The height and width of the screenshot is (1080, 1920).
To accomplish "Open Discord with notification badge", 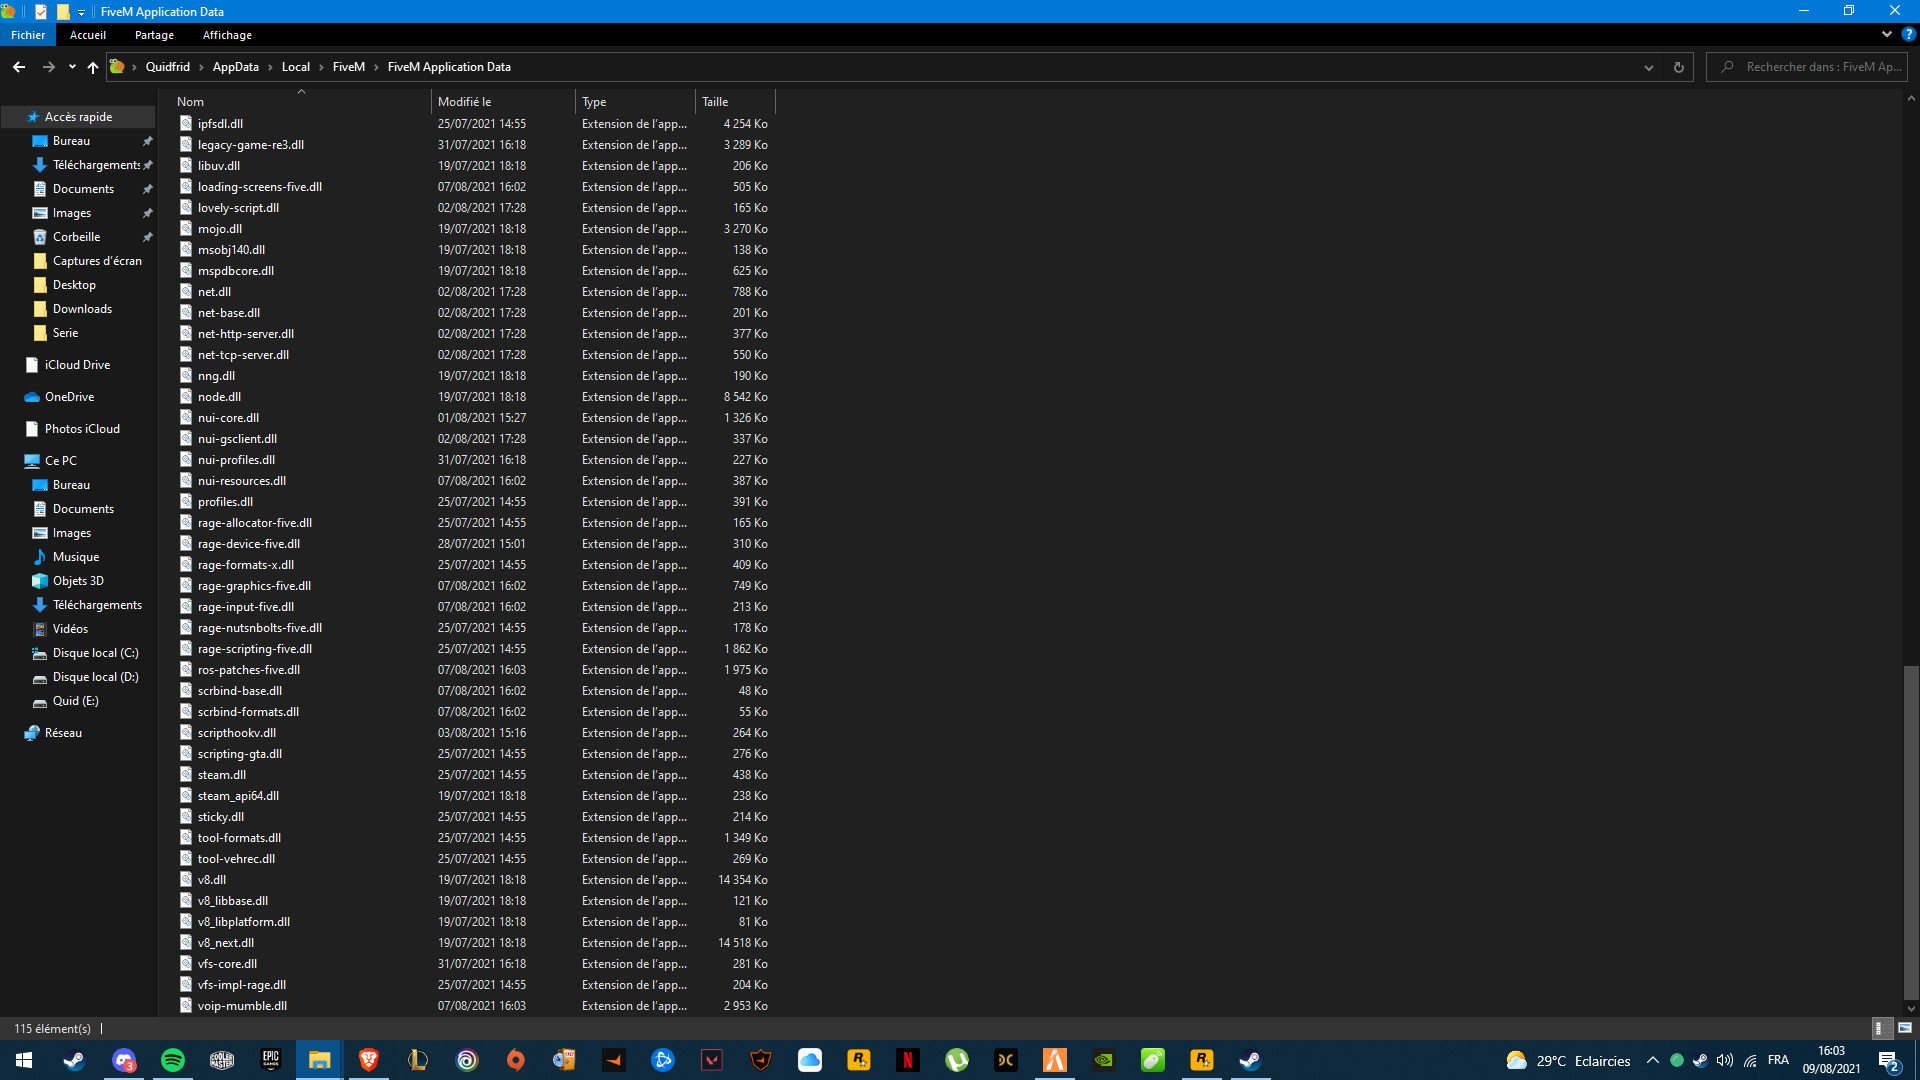I will pos(124,1060).
